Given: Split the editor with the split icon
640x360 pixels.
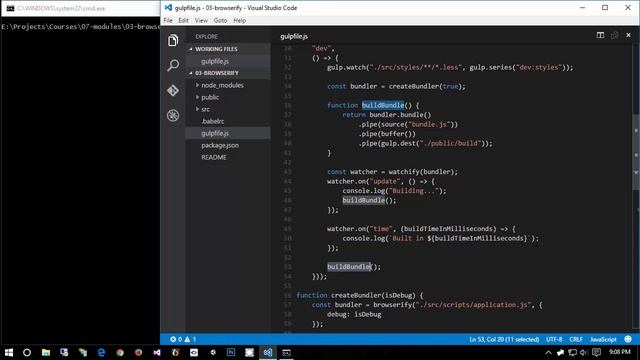Looking at the screenshot, I should (600, 36).
